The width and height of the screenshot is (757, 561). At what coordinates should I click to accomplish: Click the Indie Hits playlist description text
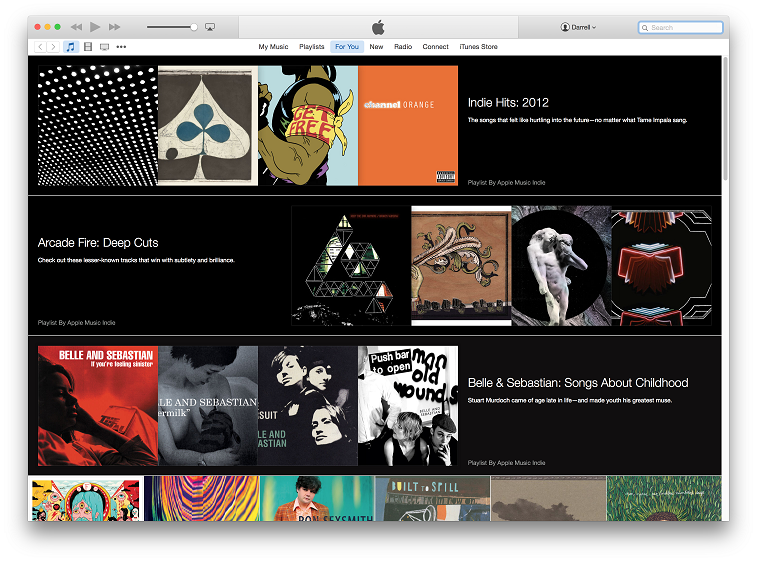coord(577,120)
